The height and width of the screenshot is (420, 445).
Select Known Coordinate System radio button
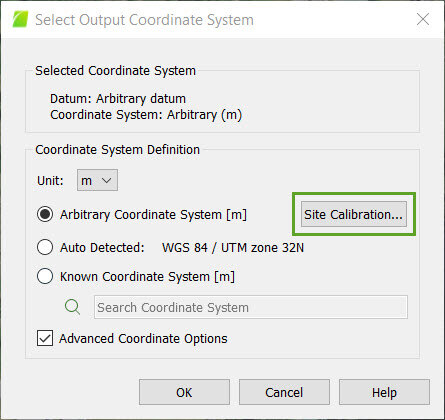[x=45, y=276]
